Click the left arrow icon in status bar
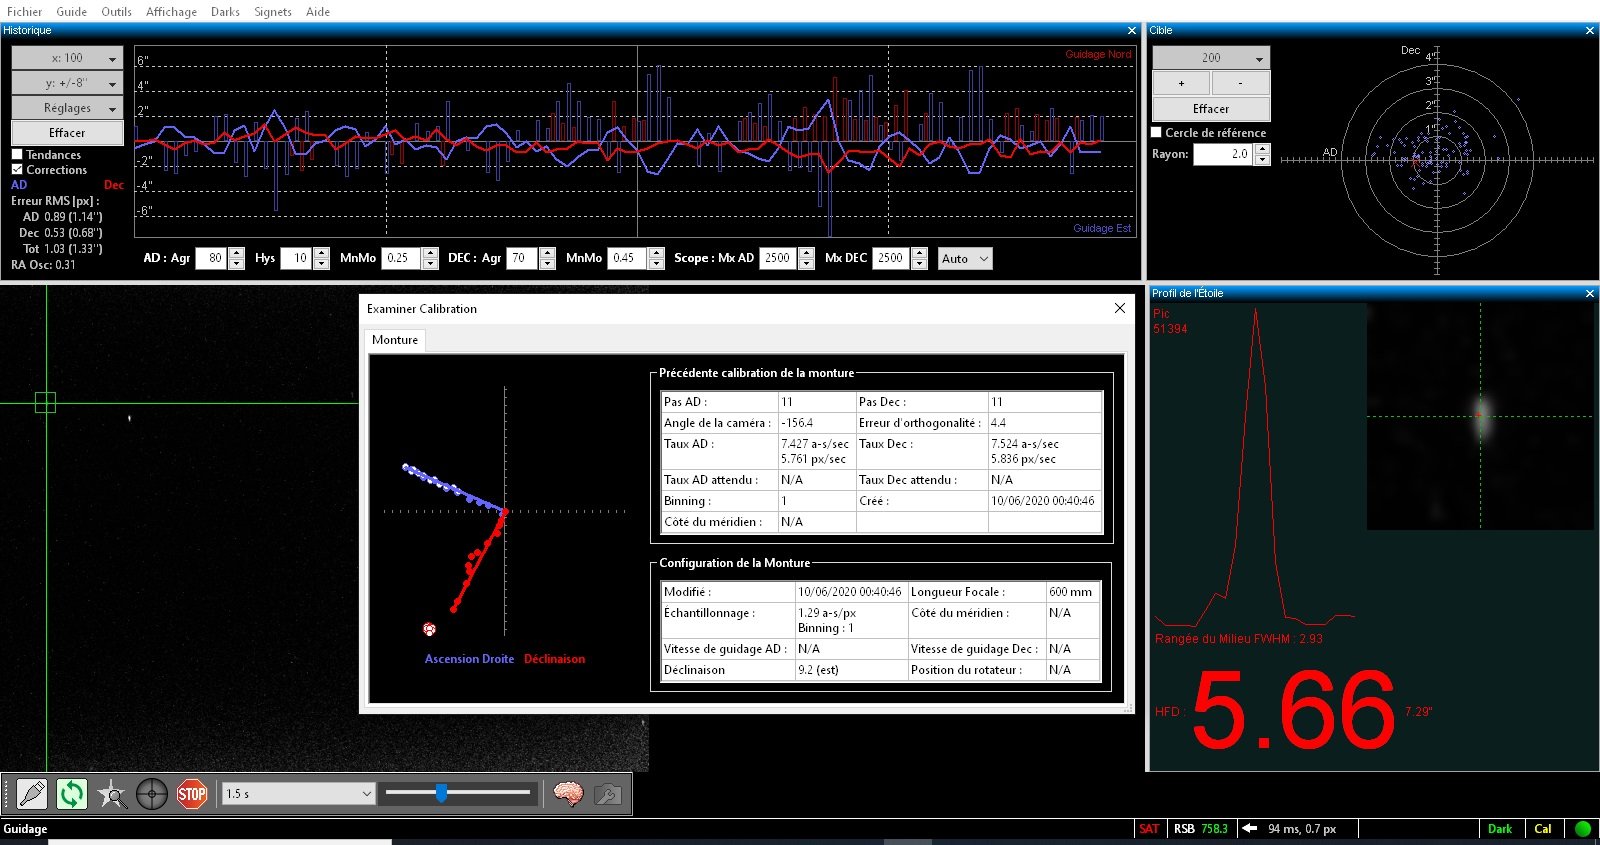This screenshot has height=845, width=1600. click(x=1249, y=829)
